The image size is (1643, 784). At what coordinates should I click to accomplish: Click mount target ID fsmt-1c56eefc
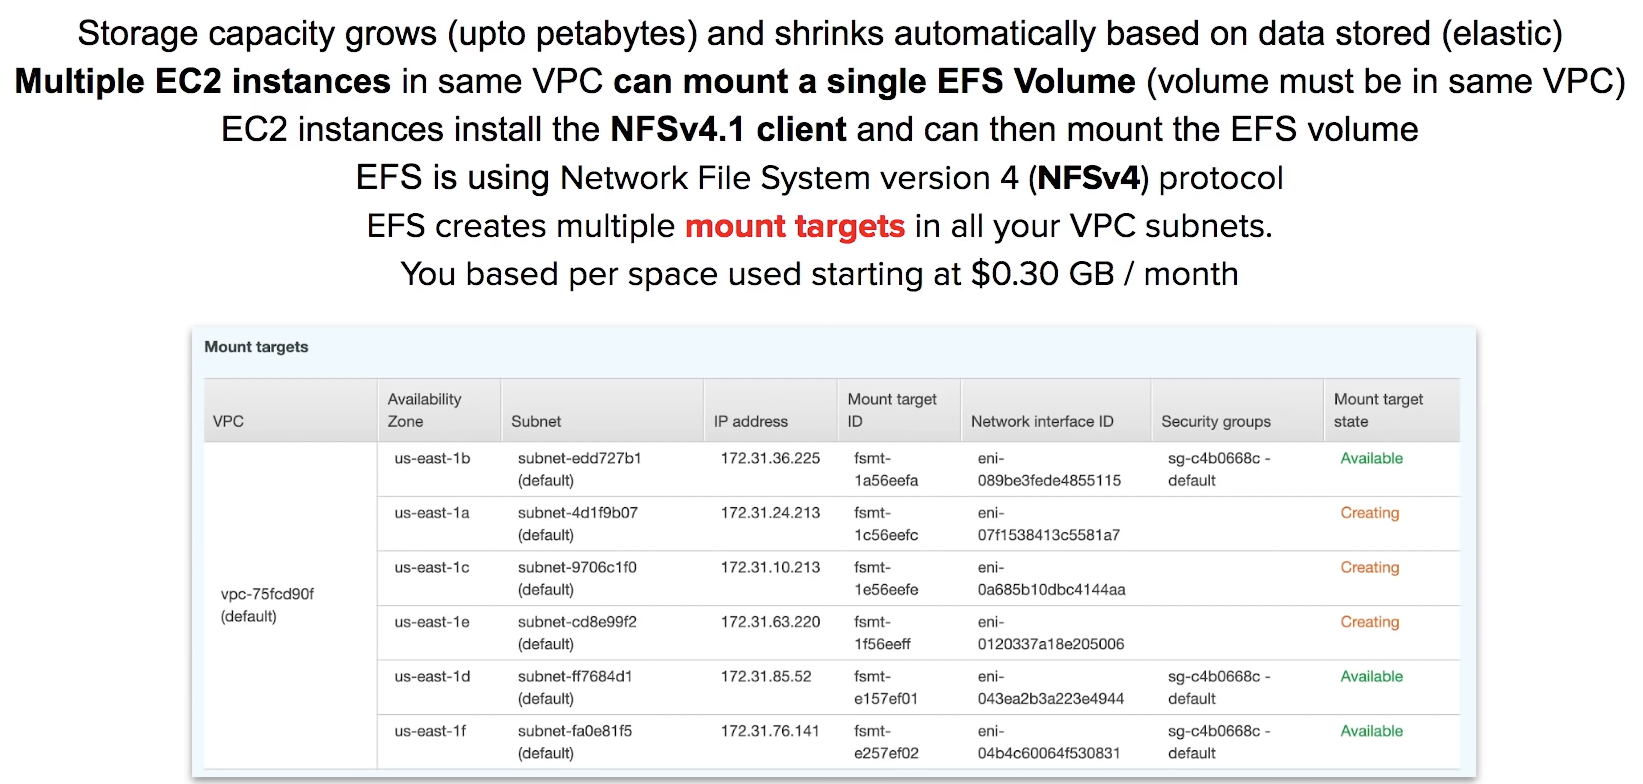point(886,524)
